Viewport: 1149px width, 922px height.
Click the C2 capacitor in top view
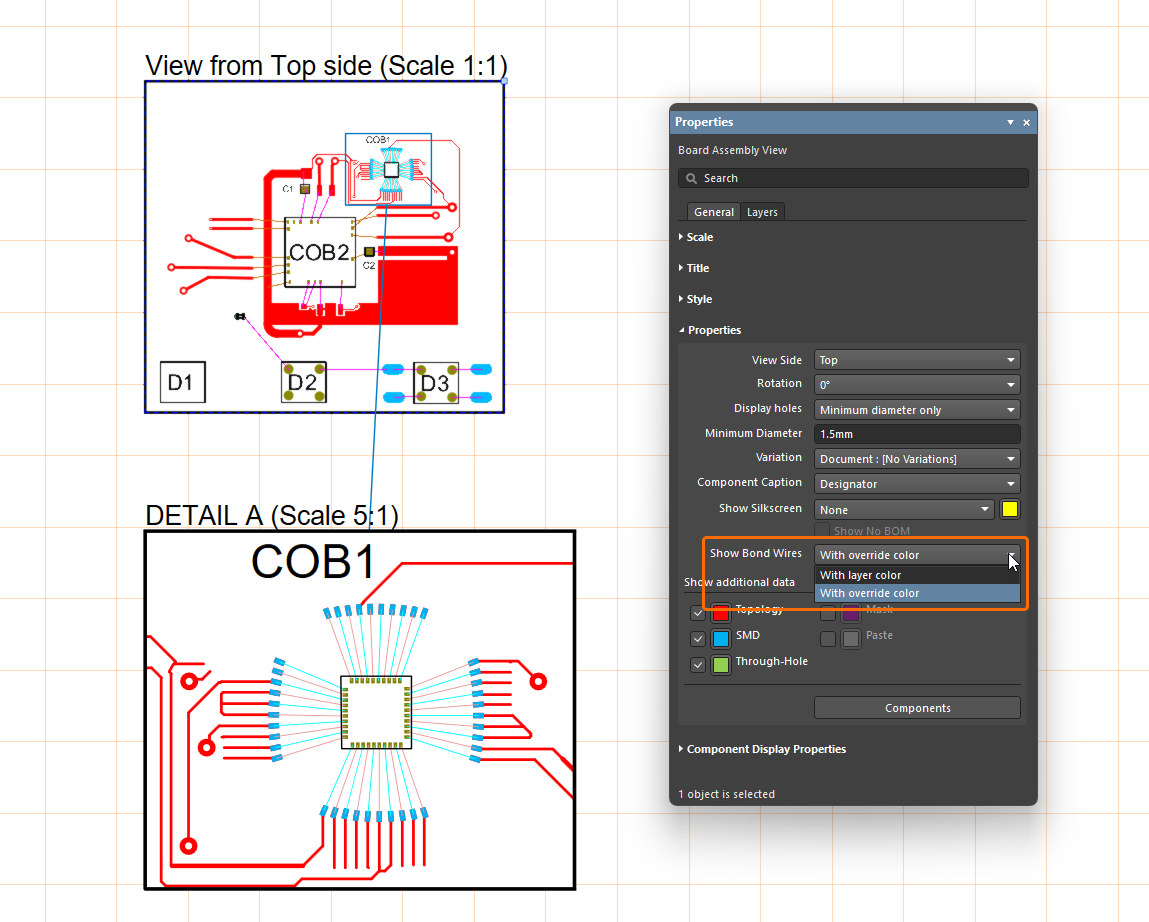369,252
